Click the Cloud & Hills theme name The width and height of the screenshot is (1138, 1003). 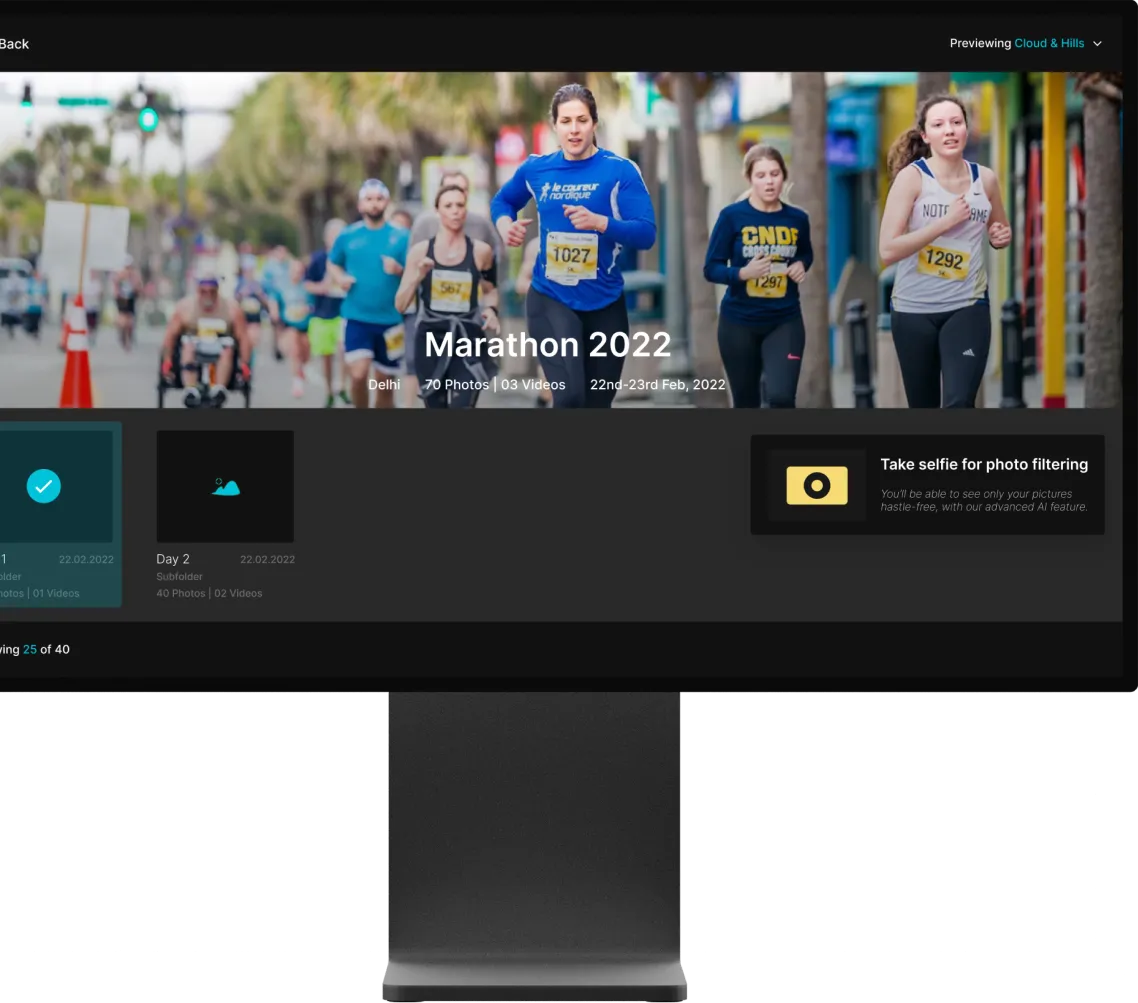click(1049, 44)
